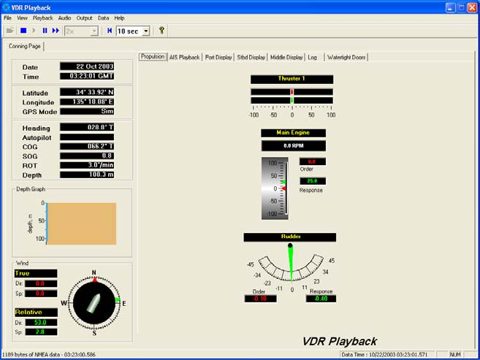The width and height of the screenshot is (480, 360).
Task: Select the Conning Page tab
Action: tap(25, 46)
